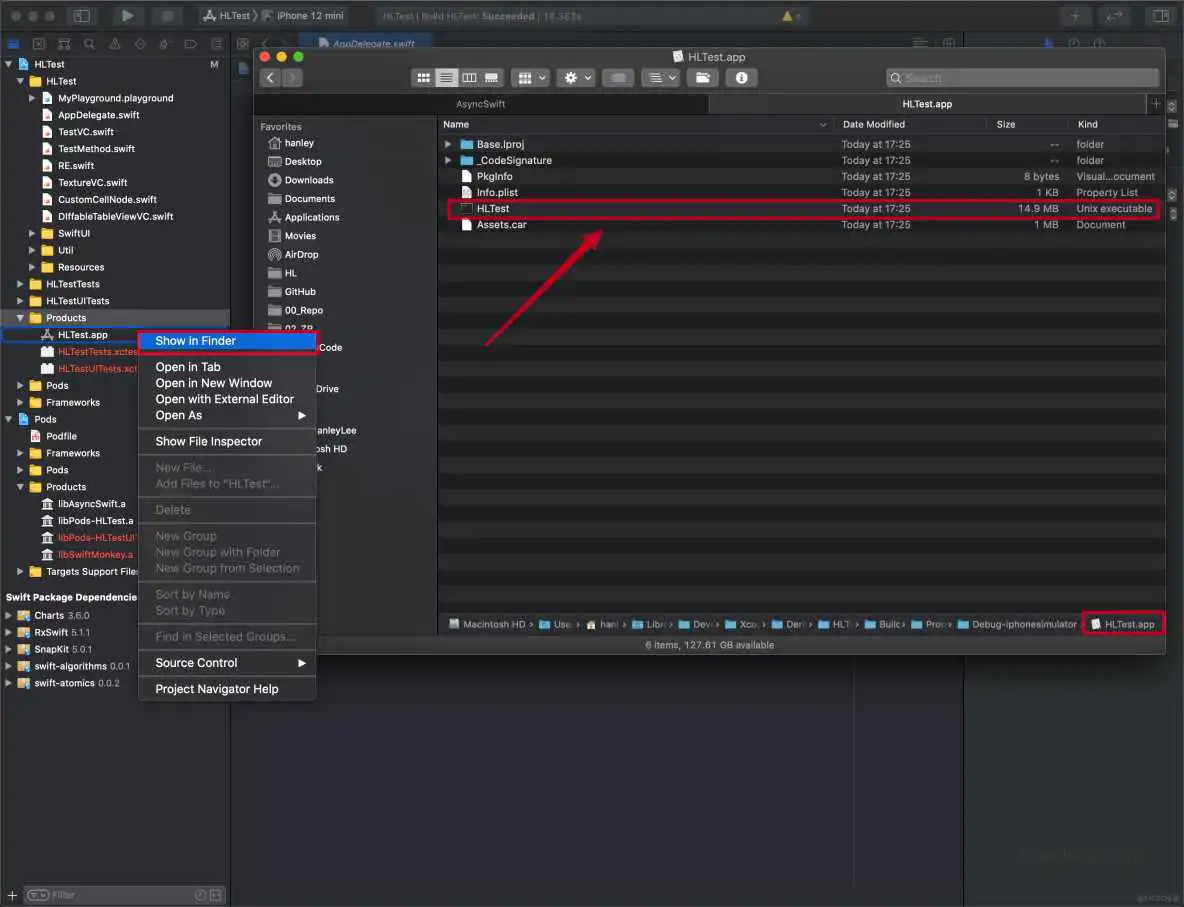Open Xcode library with plus button
This screenshot has height=907, width=1184.
1075,15
